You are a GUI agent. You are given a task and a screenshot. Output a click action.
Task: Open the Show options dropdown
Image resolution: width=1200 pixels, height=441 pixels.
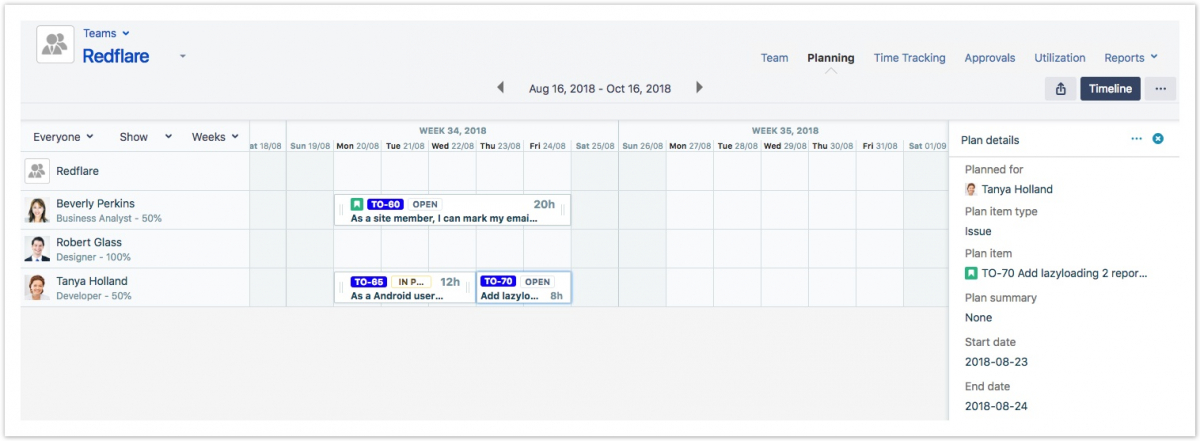[x=145, y=137]
